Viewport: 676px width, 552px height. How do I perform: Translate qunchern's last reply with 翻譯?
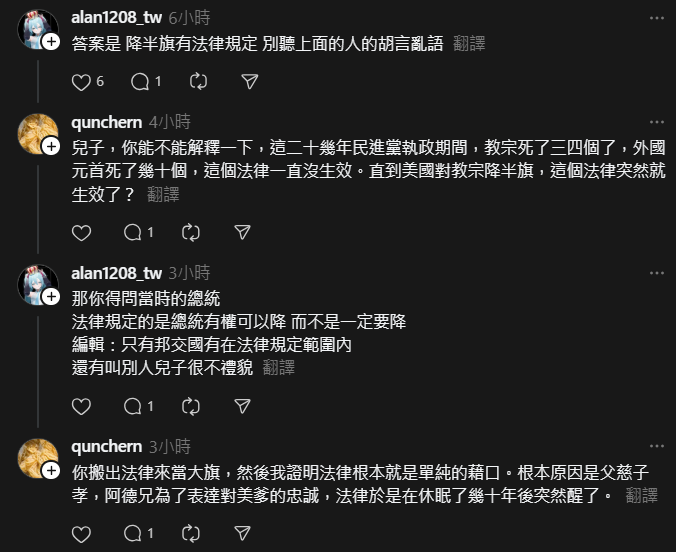pos(642,496)
